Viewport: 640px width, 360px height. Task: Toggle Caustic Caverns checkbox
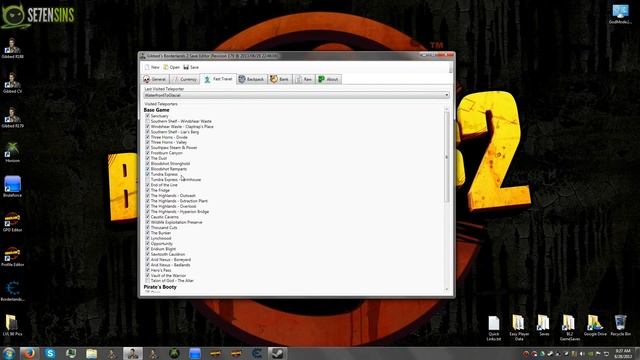pyautogui.click(x=148, y=217)
